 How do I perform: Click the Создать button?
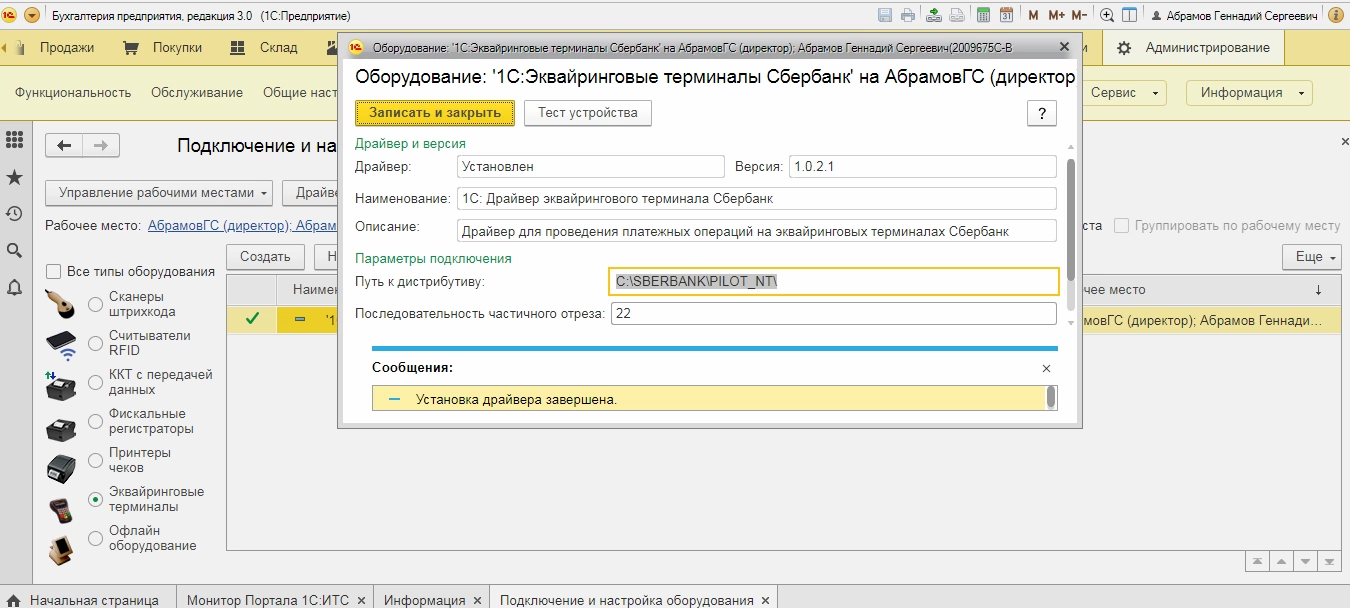click(265, 257)
